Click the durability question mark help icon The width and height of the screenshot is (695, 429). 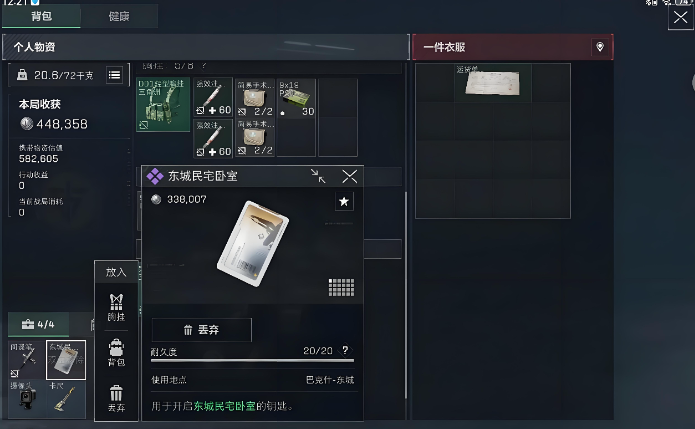[345, 350]
